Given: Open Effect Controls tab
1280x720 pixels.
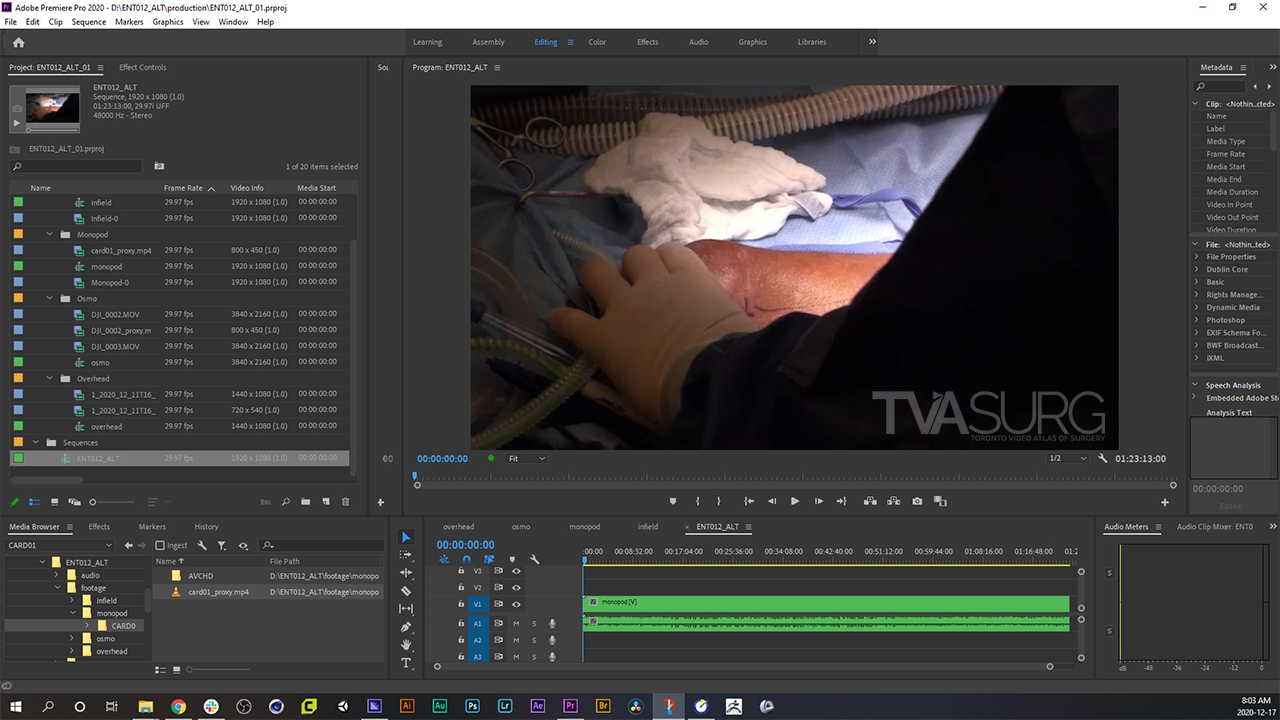Looking at the screenshot, I should (142, 67).
